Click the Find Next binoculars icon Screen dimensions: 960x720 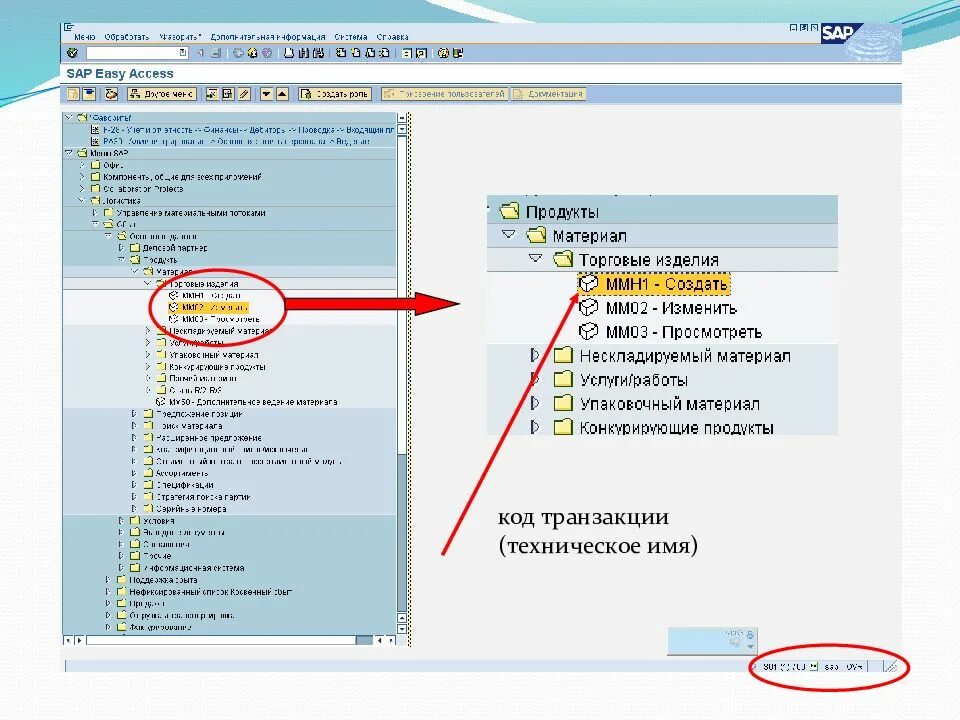318,53
